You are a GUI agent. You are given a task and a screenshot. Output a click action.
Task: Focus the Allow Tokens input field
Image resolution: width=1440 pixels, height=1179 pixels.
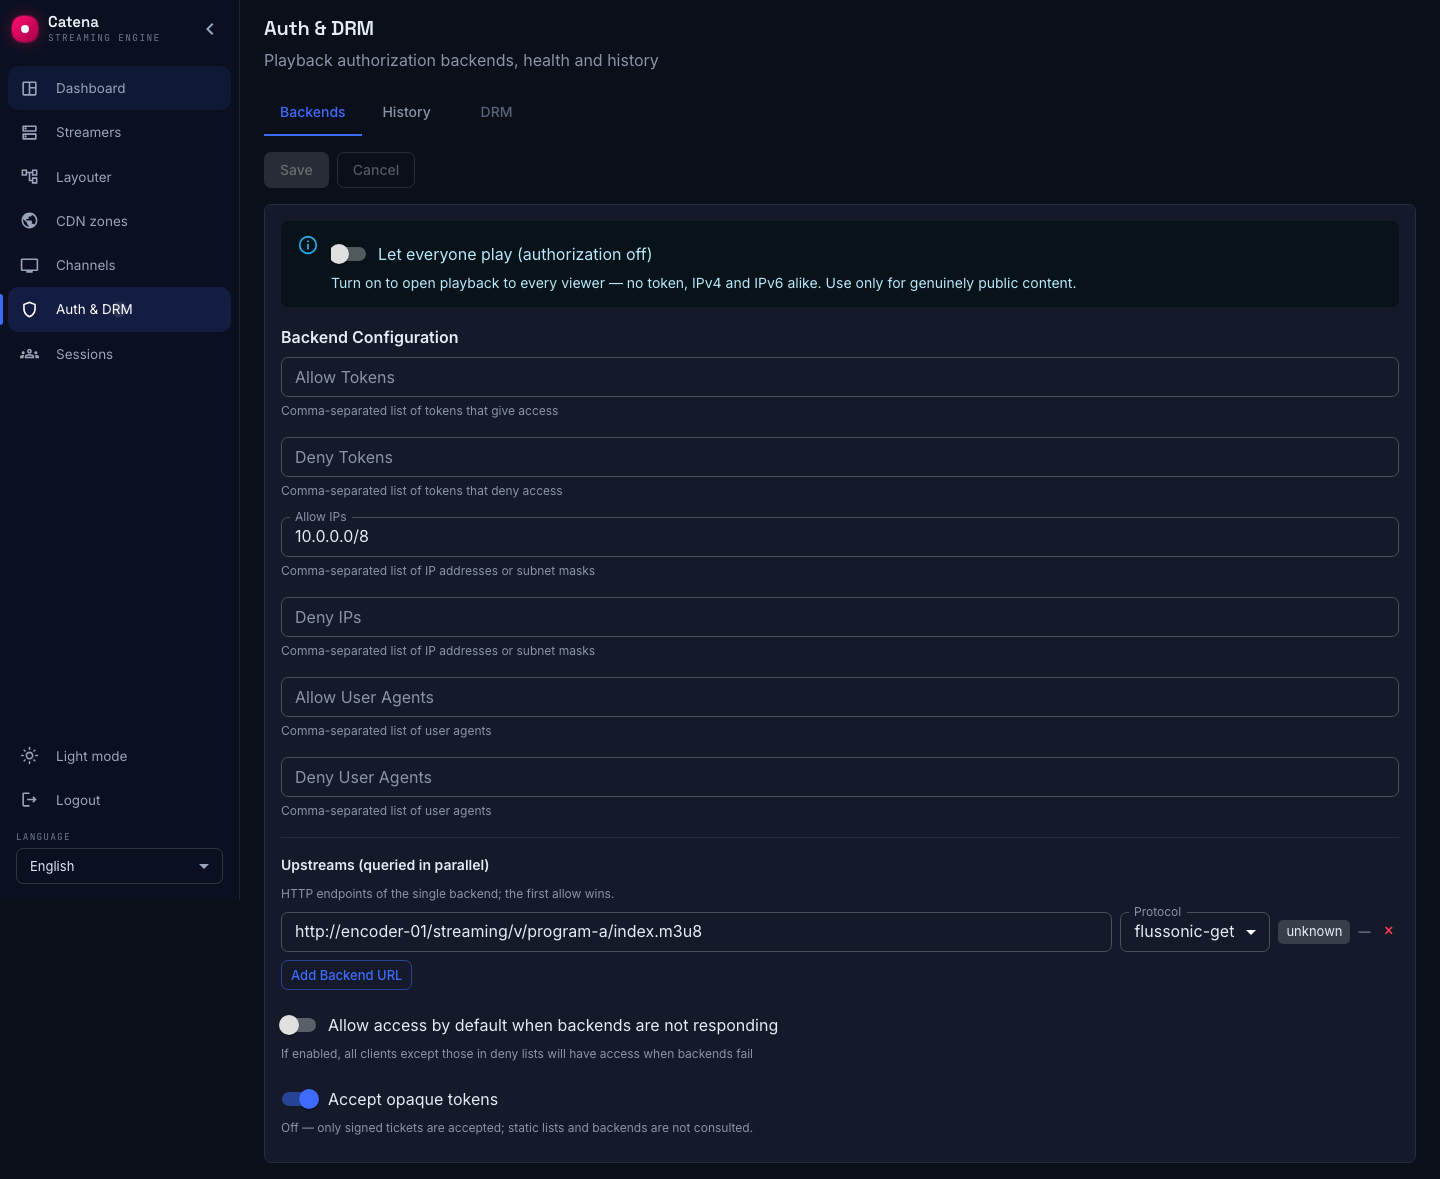840,377
